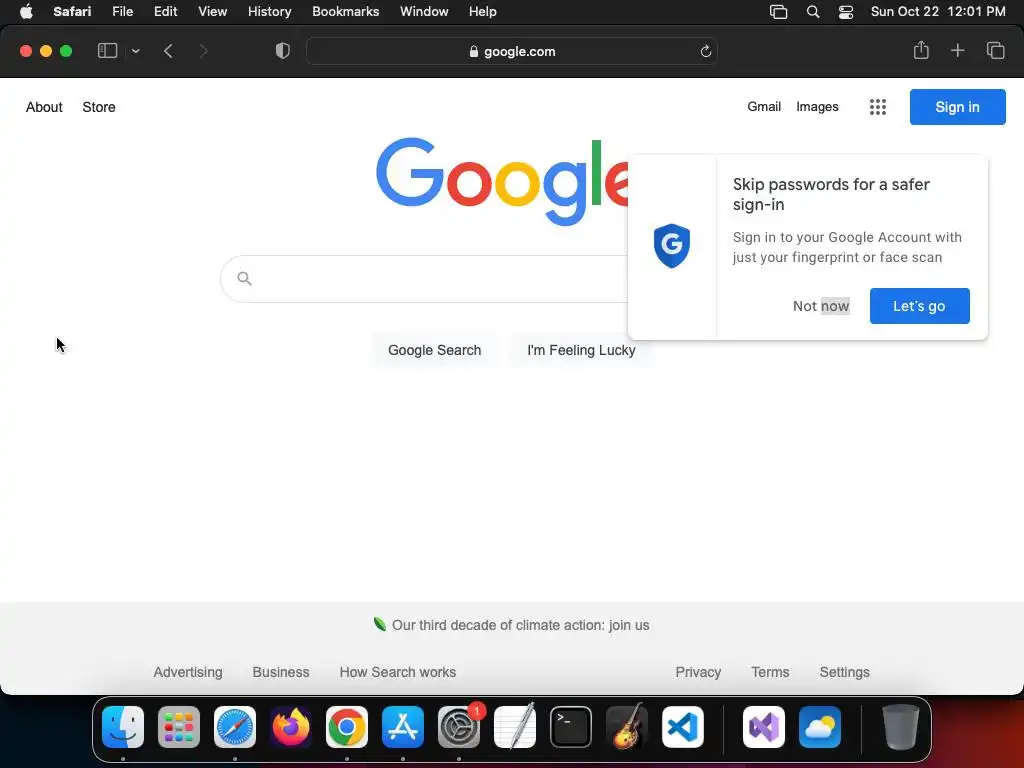Click the magnifier icon in search box
This screenshot has width=1024, height=768.
coord(244,279)
